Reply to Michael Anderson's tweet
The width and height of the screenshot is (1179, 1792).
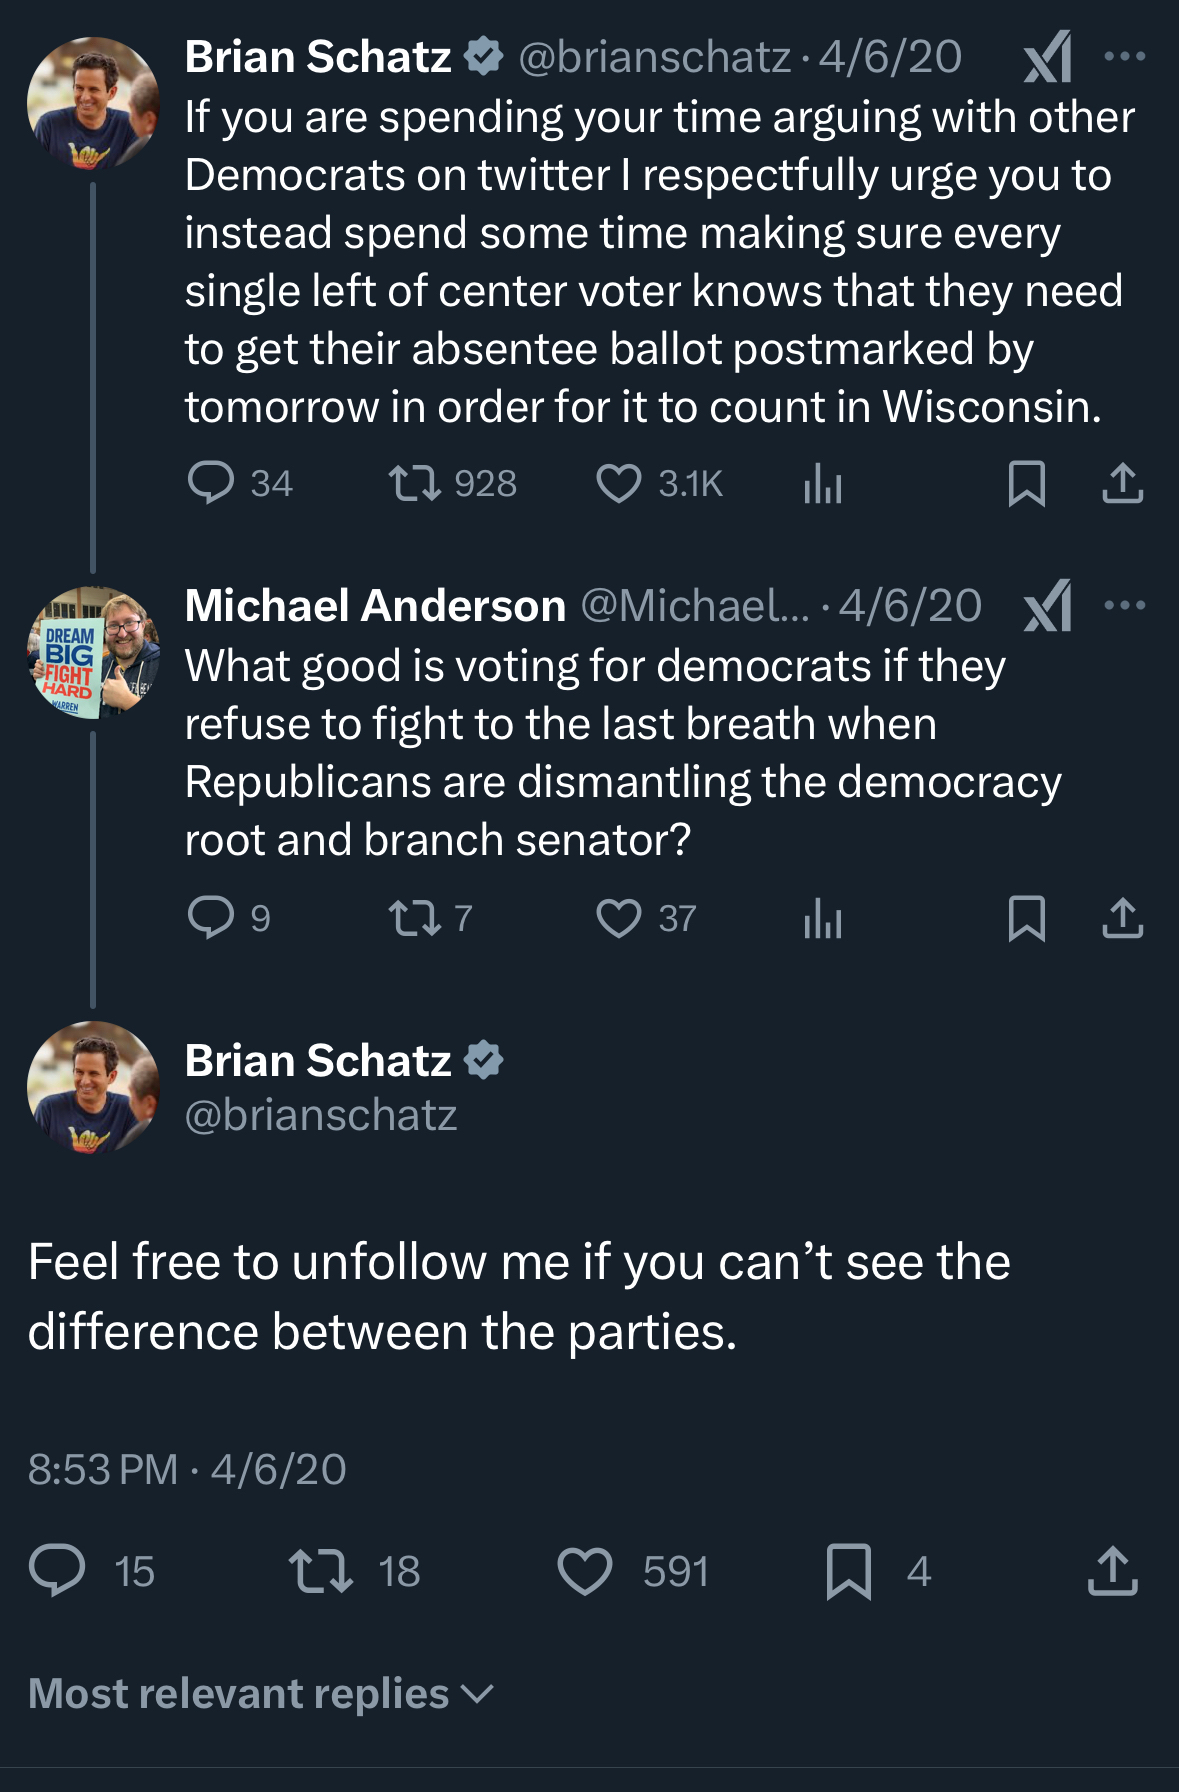pos(211,917)
